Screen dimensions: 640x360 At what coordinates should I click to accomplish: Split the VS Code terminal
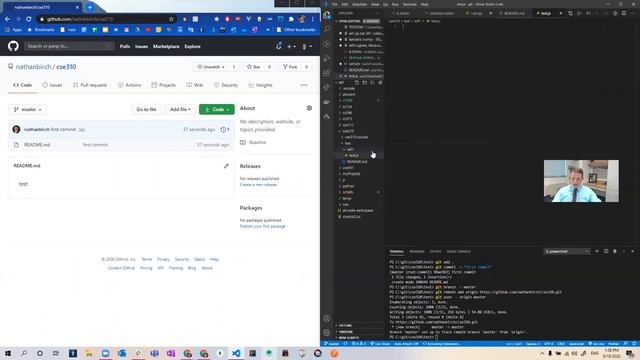tap(606, 251)
